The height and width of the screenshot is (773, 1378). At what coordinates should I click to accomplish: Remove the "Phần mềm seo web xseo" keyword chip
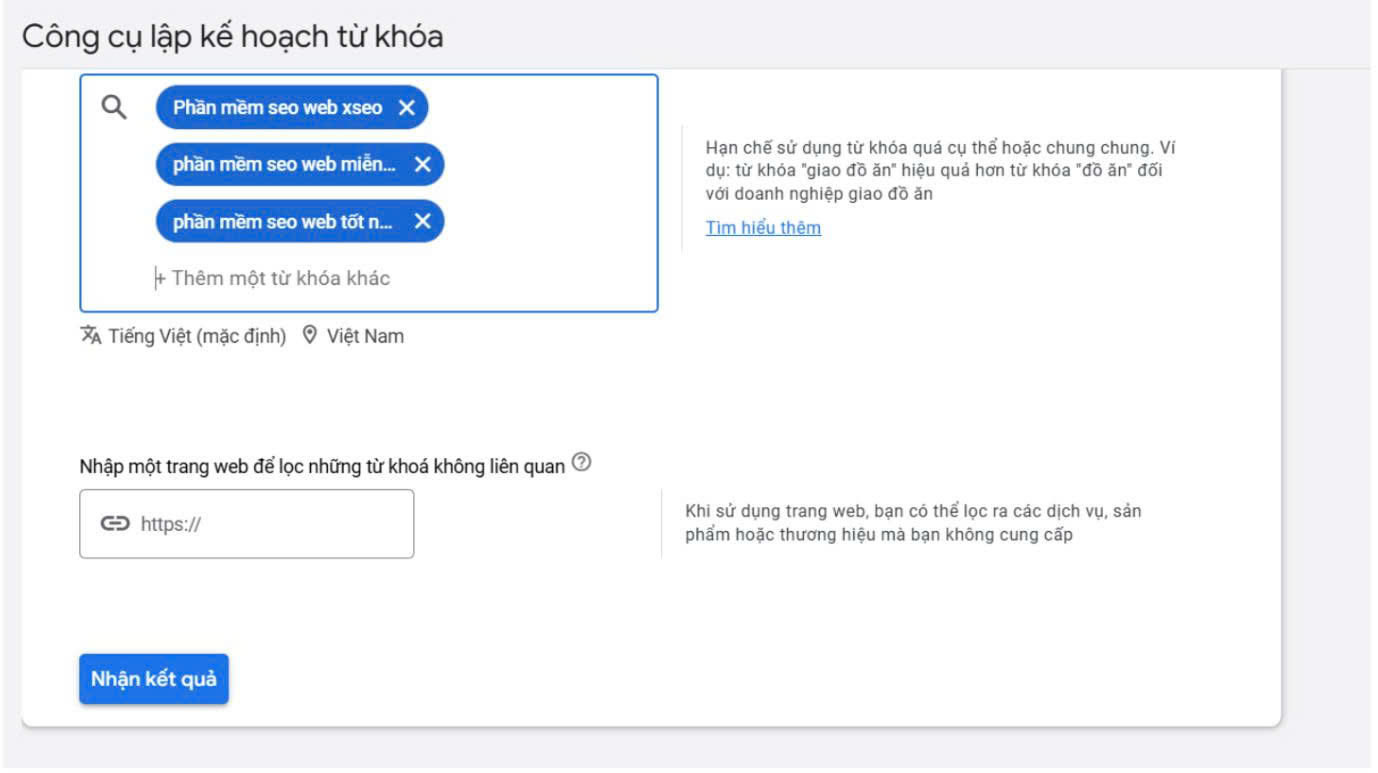[406, 108]
